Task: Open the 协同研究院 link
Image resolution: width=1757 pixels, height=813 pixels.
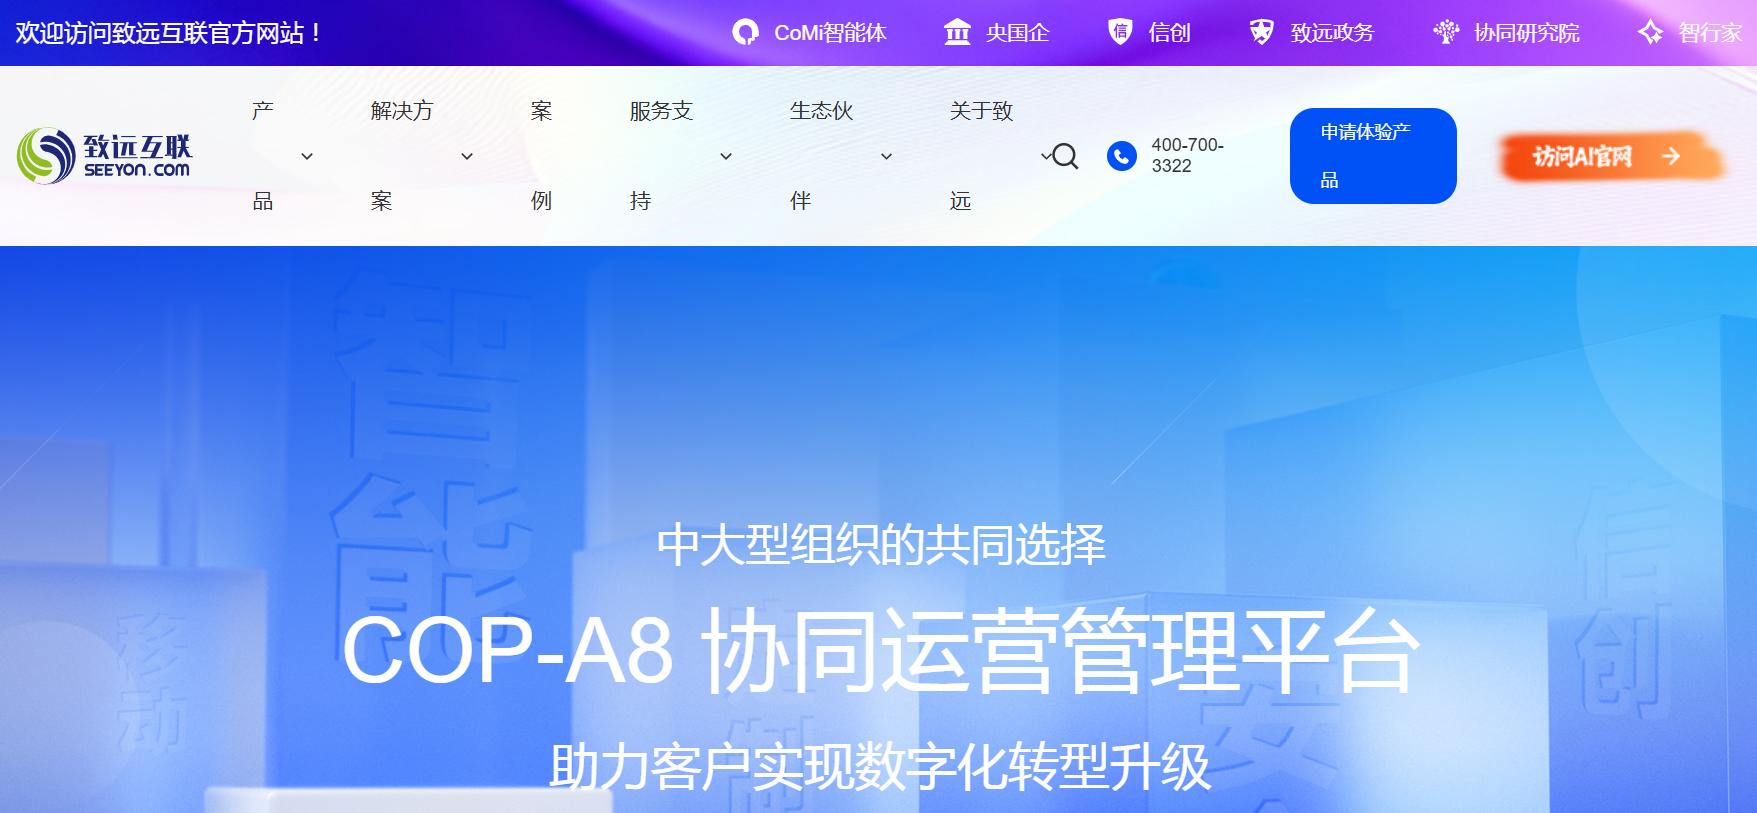Action: [x=1527, y=33]
